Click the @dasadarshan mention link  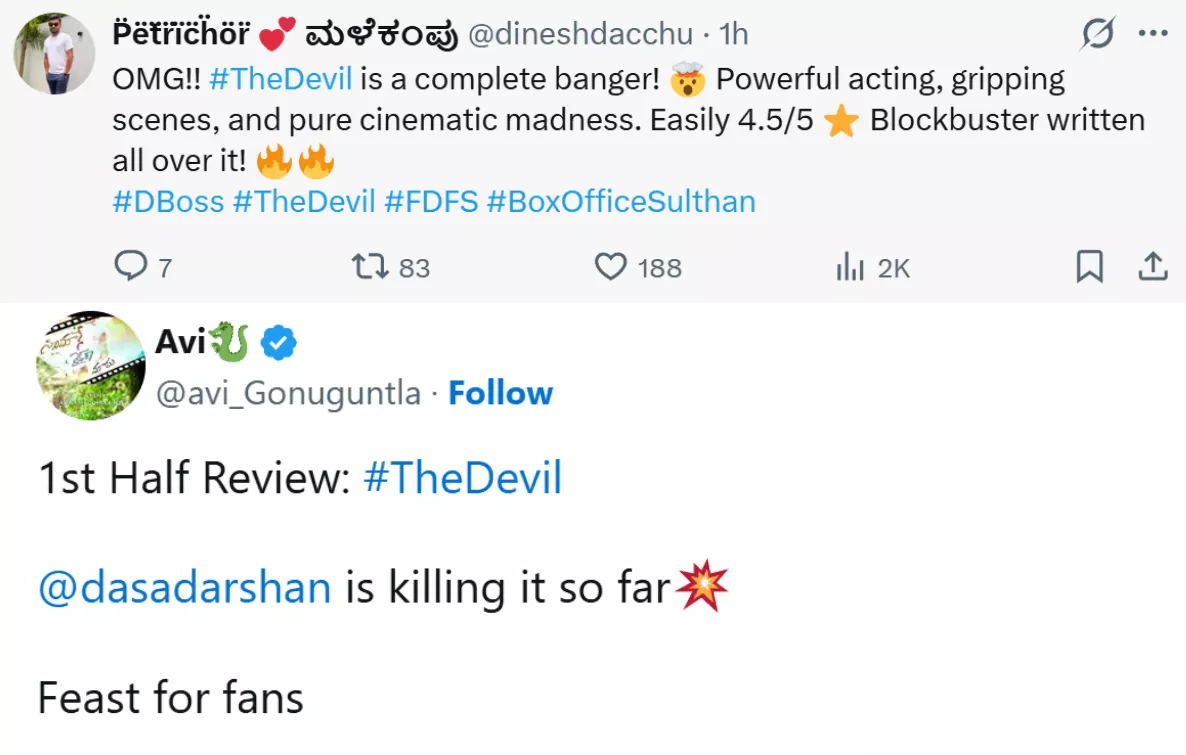coord(185,588)
